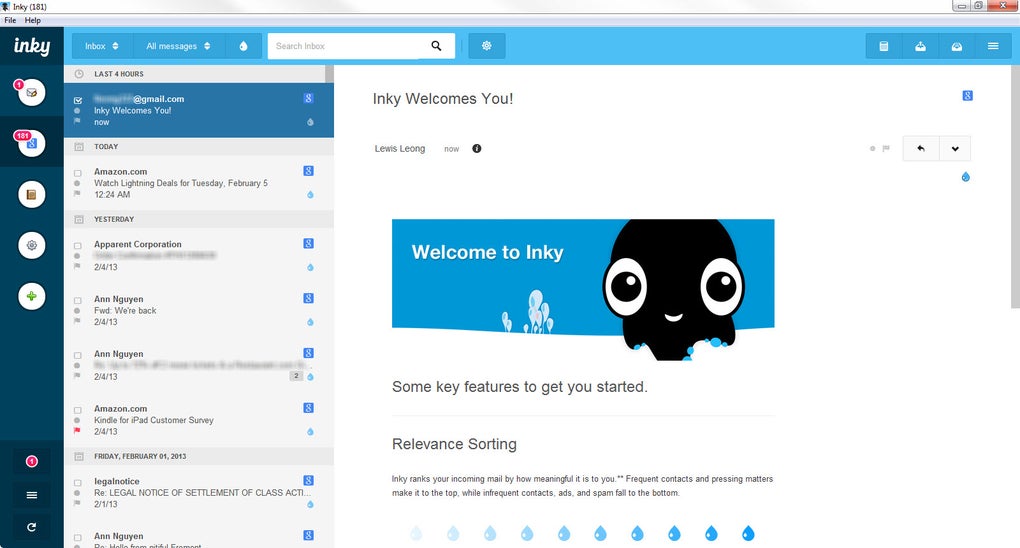Image resolution: width=1020 pixels, height=548 pixels.
Task: Click the reply arrow button
Action: (x=920, y=148)
